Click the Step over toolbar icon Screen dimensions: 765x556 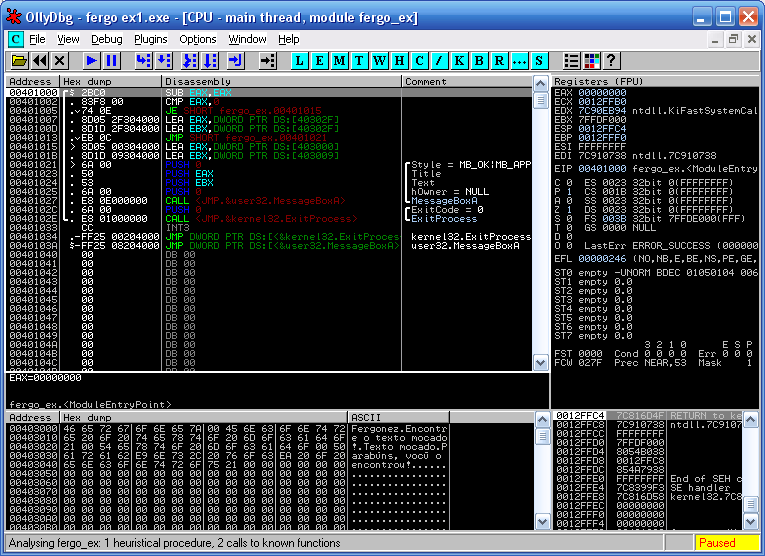163,61
